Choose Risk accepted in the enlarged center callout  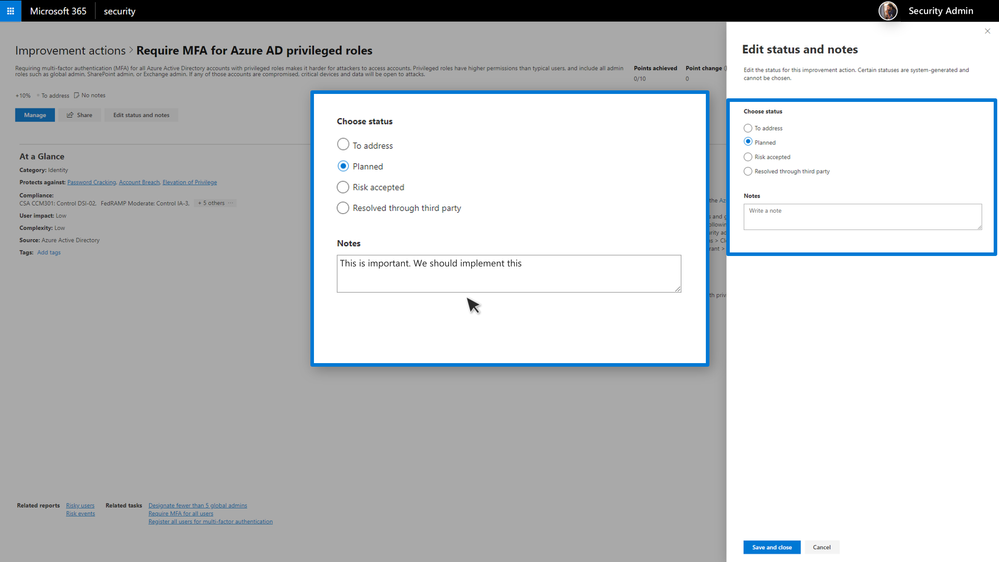[x=343, y=187]
